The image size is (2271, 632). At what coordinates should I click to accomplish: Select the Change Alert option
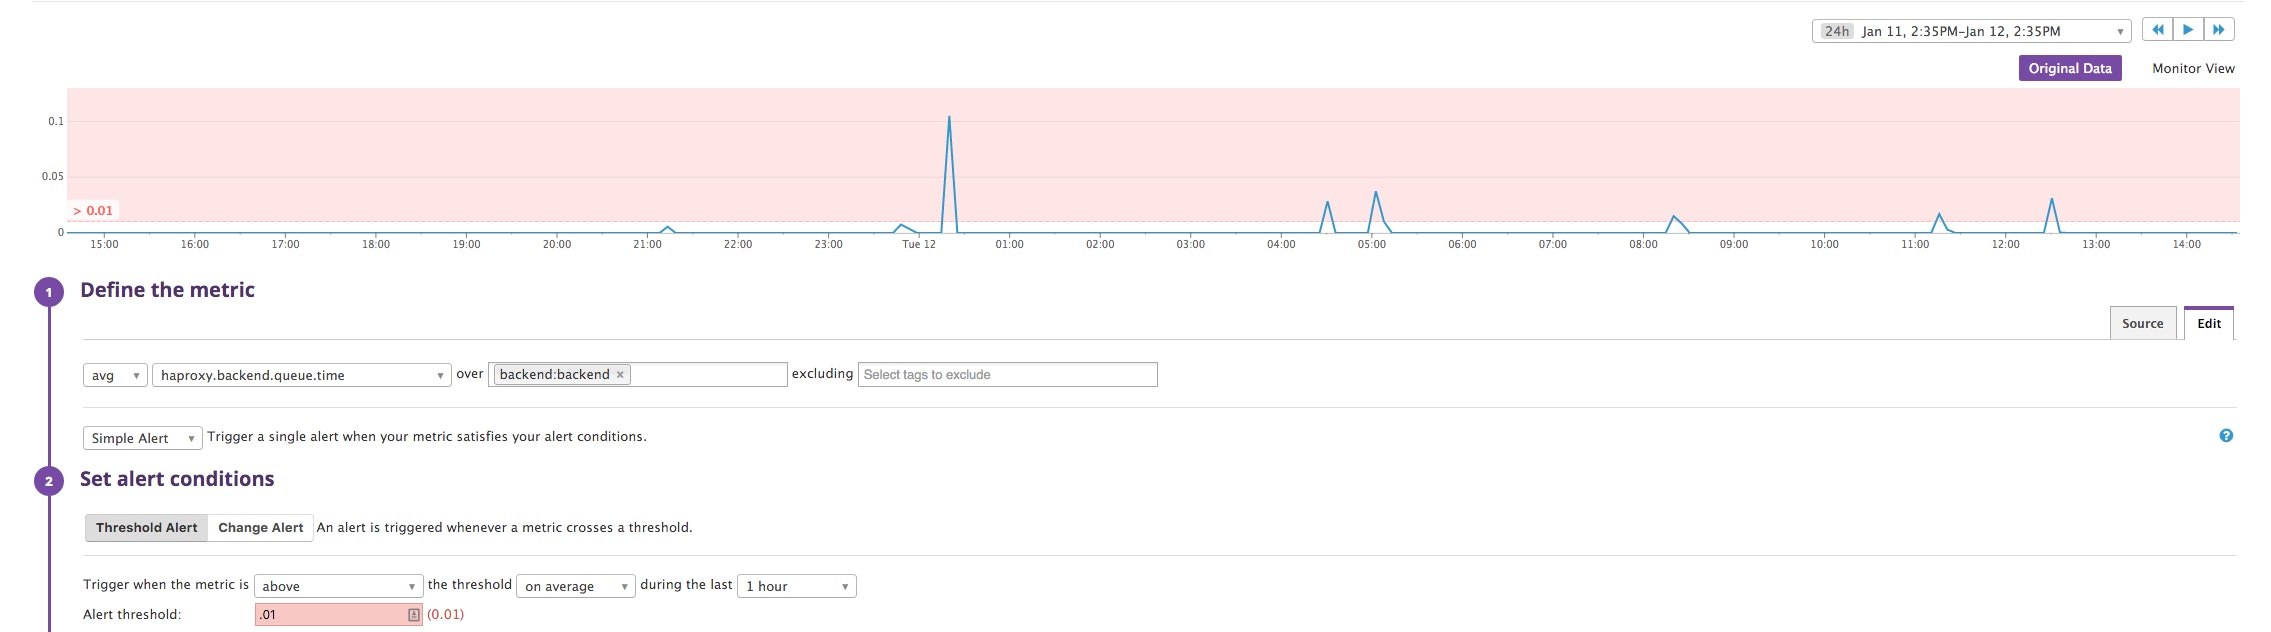click(x=260, y=528)
